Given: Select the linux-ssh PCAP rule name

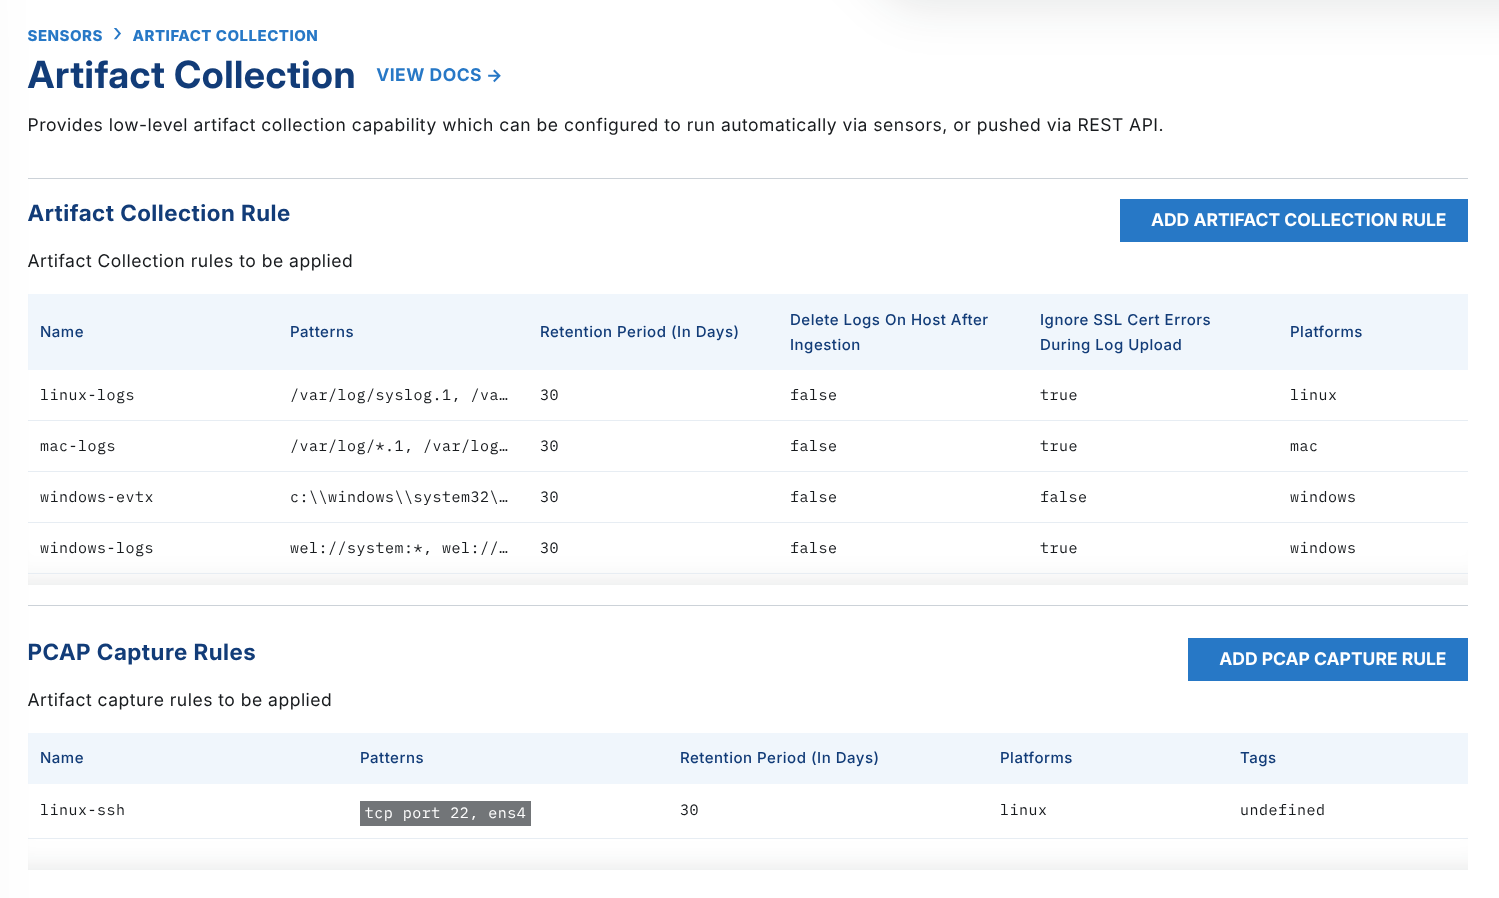Looking at the screenshot, I should (x=83, y=810).
